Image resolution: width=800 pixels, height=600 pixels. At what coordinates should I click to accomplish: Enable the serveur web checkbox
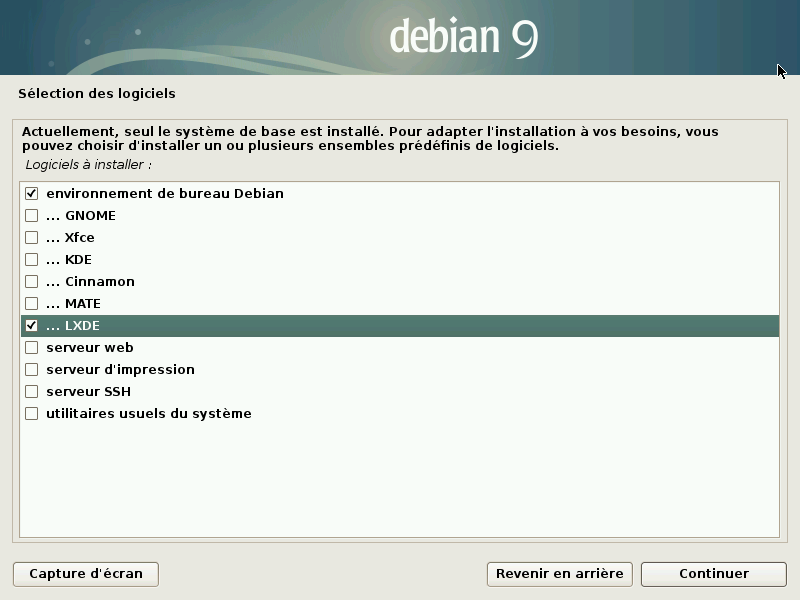pos(32,347)
